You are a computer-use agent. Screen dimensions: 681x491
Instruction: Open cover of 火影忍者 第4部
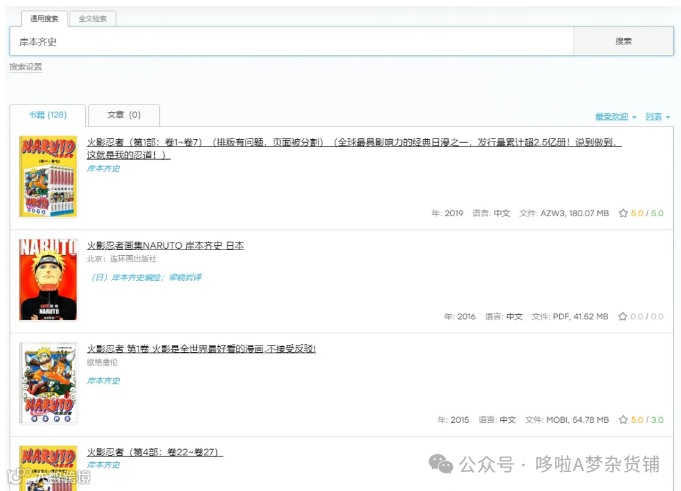click(x=48, y=468)
